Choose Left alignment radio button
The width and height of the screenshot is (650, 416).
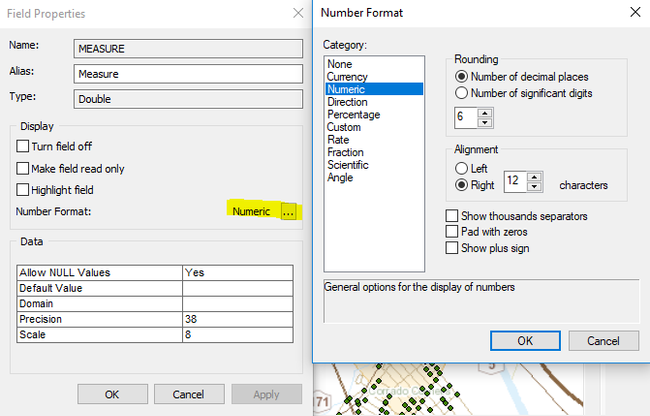pos(461,169)
